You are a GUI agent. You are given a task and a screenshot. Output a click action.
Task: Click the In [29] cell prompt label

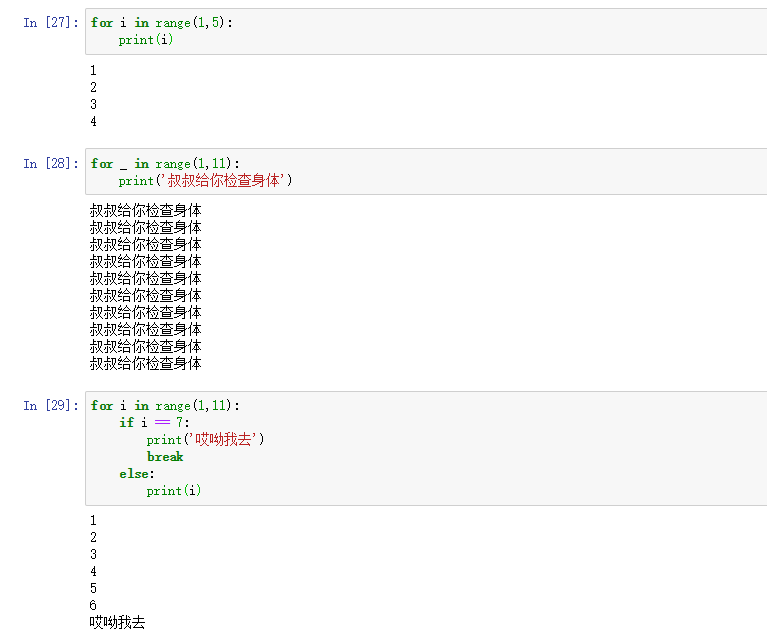tap(51, 406)
